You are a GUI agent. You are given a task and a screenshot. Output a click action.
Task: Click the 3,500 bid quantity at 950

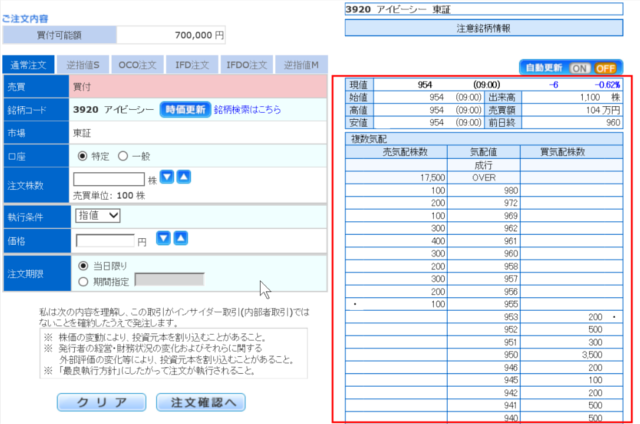[x=592, y=355]
